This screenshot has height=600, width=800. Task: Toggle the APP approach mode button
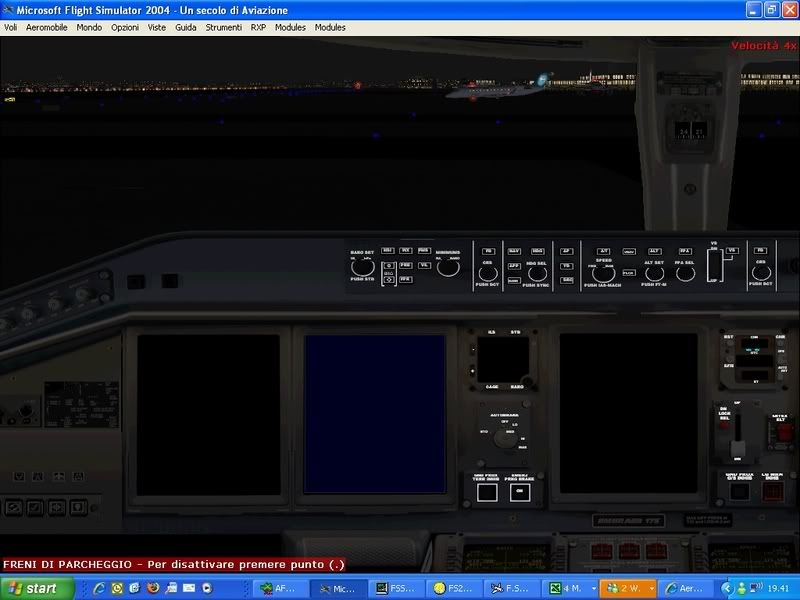tap(514, 266)
